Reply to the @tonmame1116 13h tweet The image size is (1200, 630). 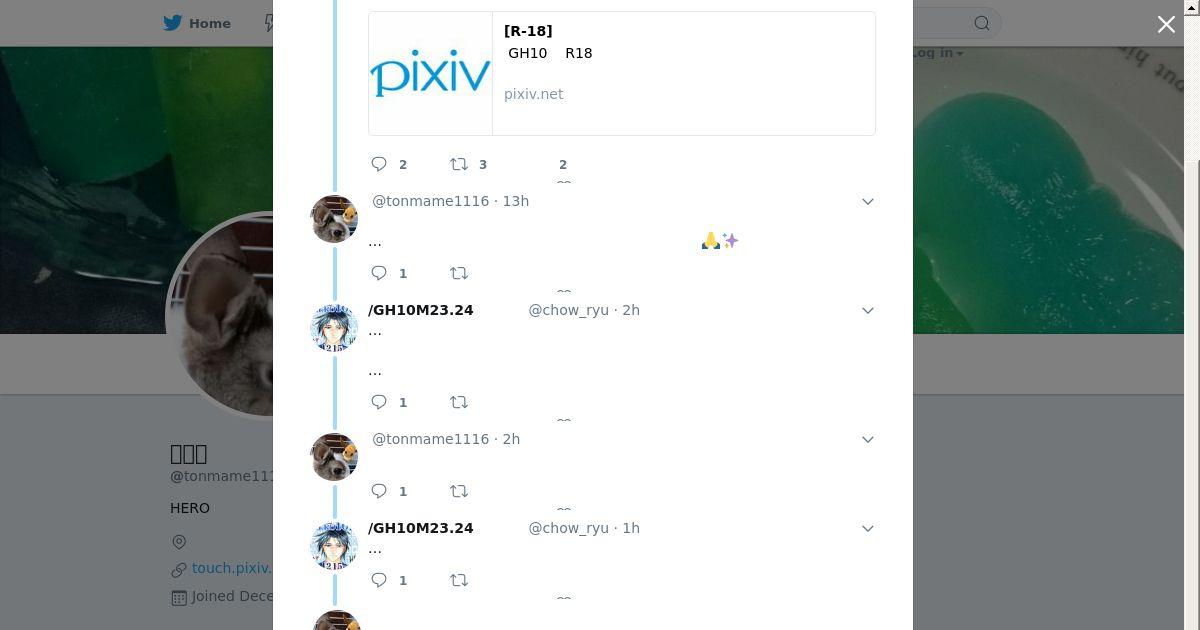(x=379, y=273)
